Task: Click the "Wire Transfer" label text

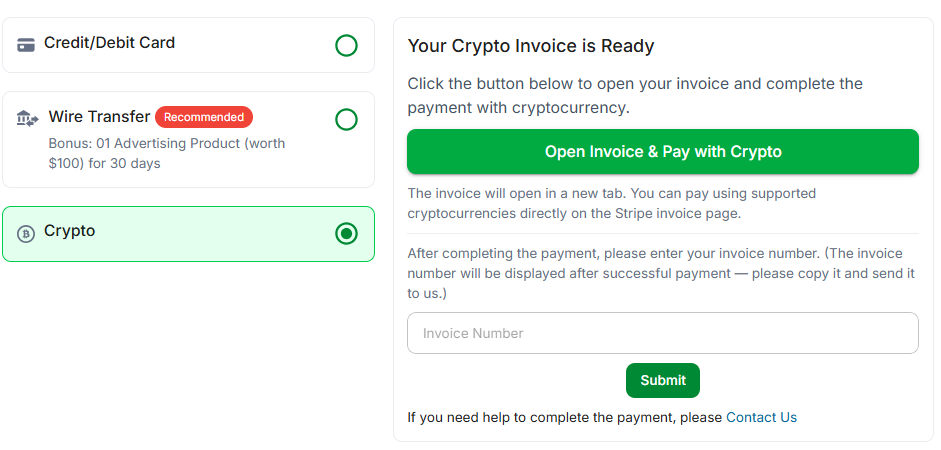Action: 99,117
